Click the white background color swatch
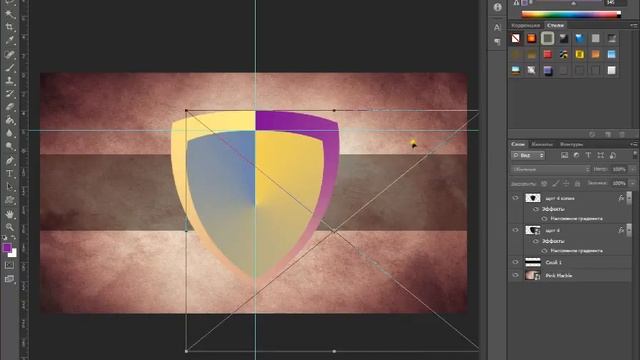This screenshot has height=360, width=640. (13, 254)
